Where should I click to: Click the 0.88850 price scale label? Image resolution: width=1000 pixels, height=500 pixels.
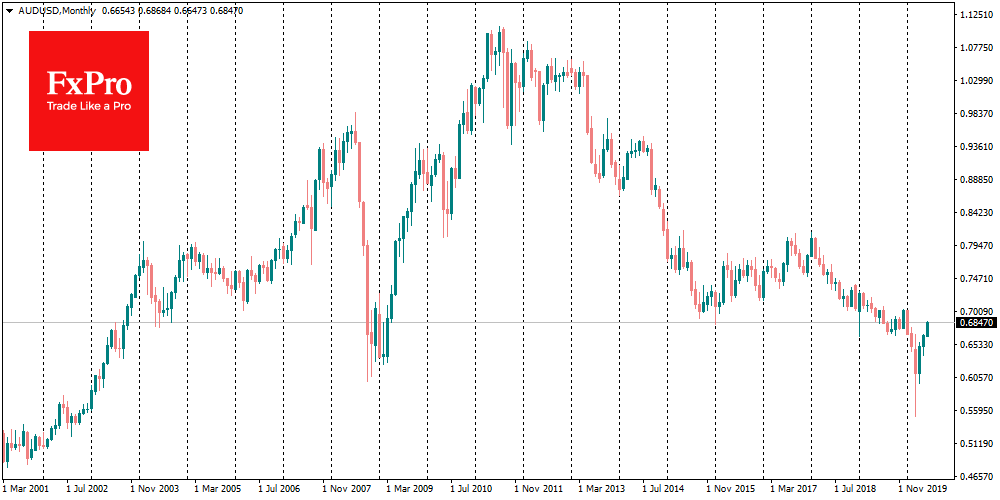click(974, 180)
